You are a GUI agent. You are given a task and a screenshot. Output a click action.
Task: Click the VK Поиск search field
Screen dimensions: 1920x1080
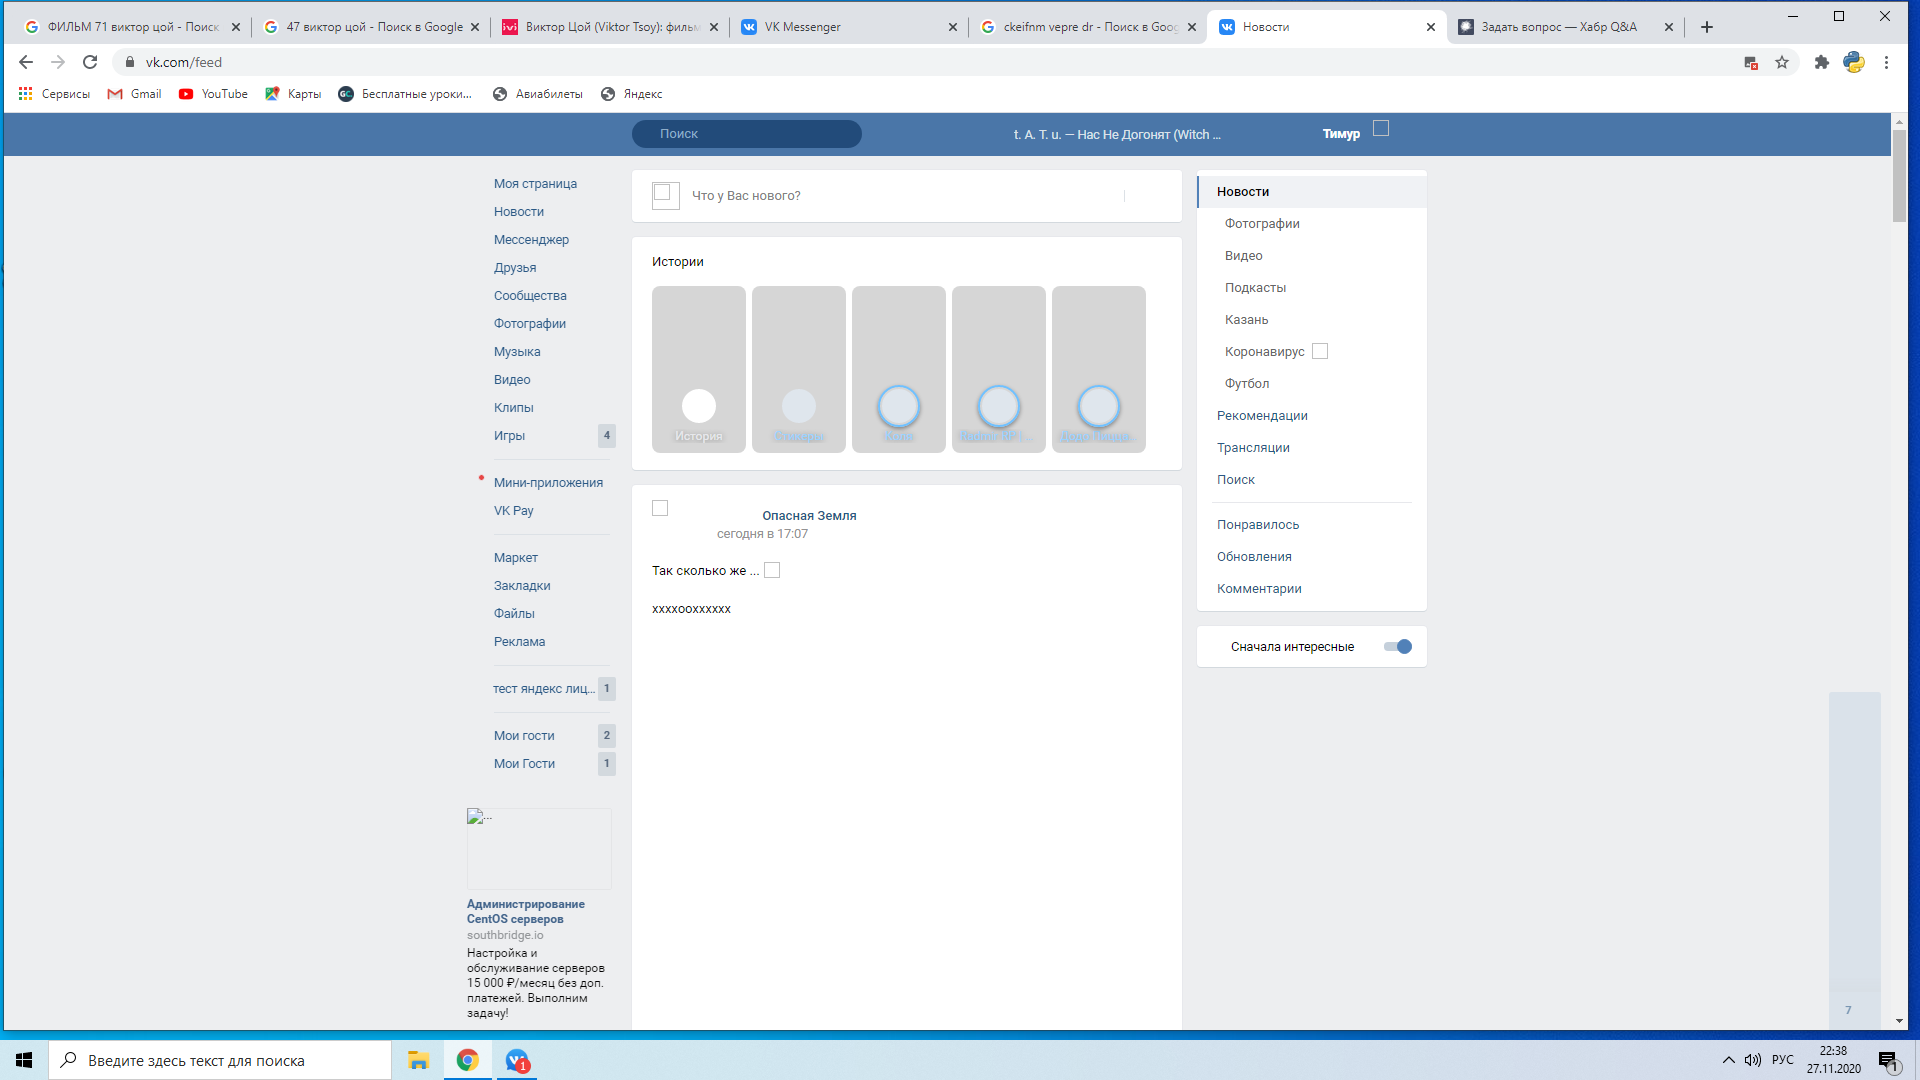pyautogui.click(x=747, y=134)
